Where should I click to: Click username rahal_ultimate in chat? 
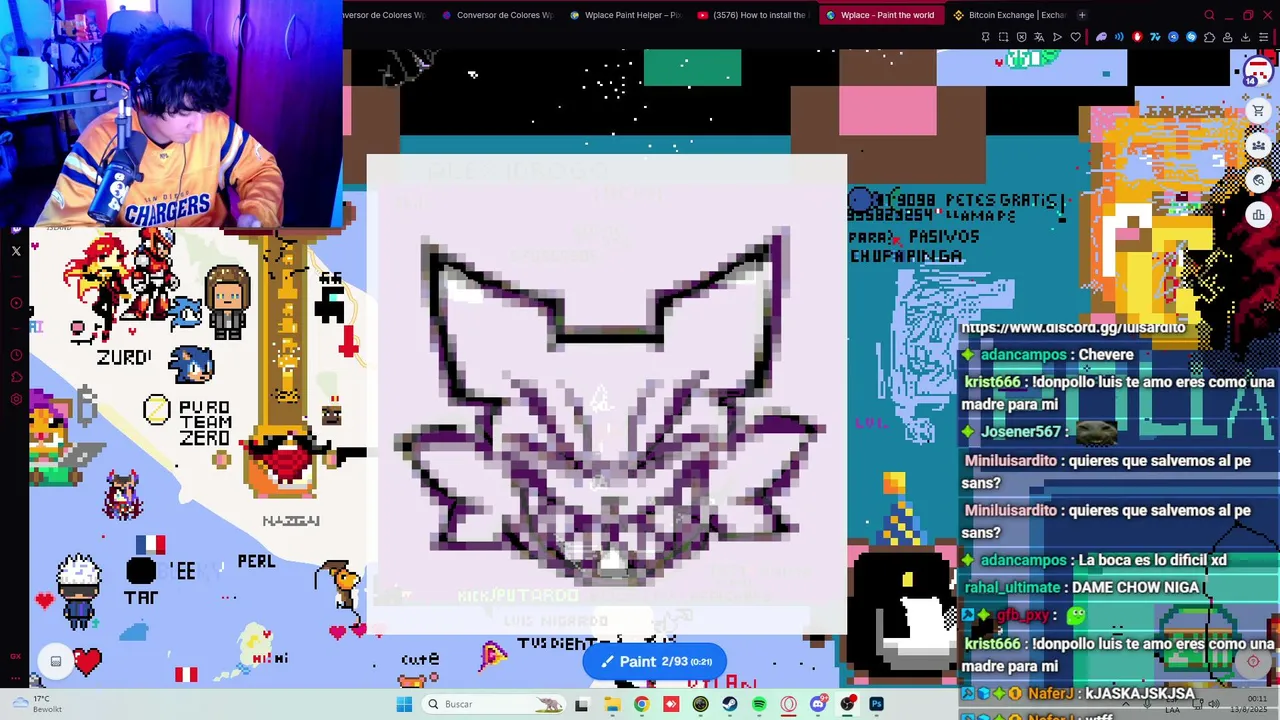coord(1012,588)
